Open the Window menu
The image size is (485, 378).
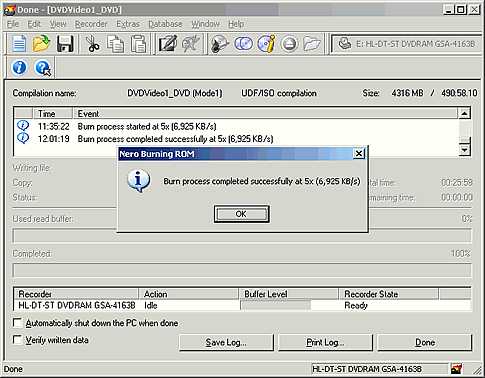pyautogui.click(x=205, y=24)
